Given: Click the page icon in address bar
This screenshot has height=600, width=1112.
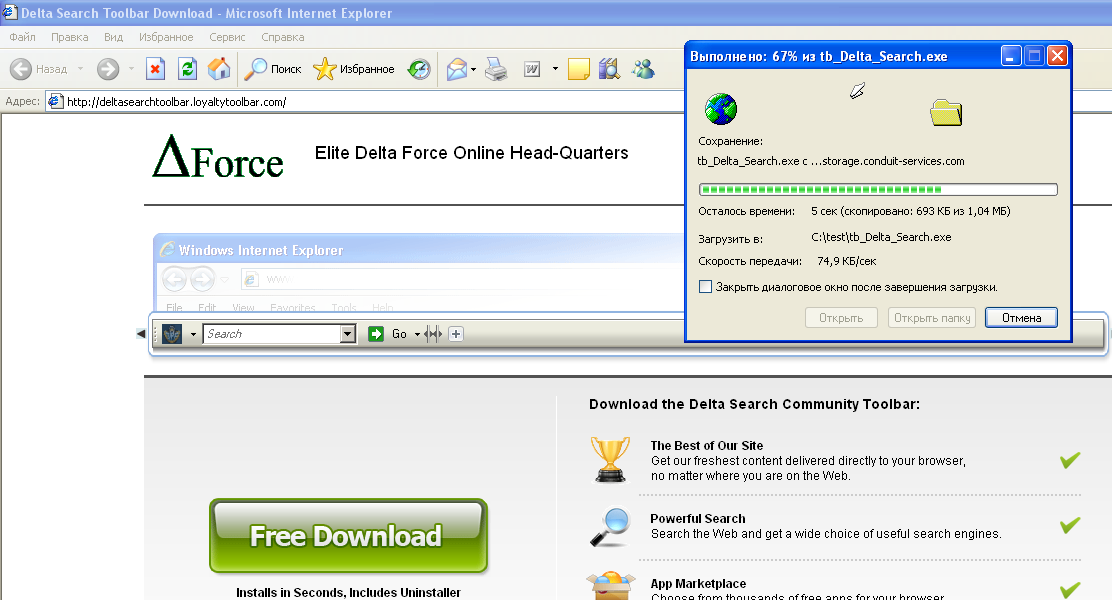Looking at the screenshot, I should coord(55,101).
